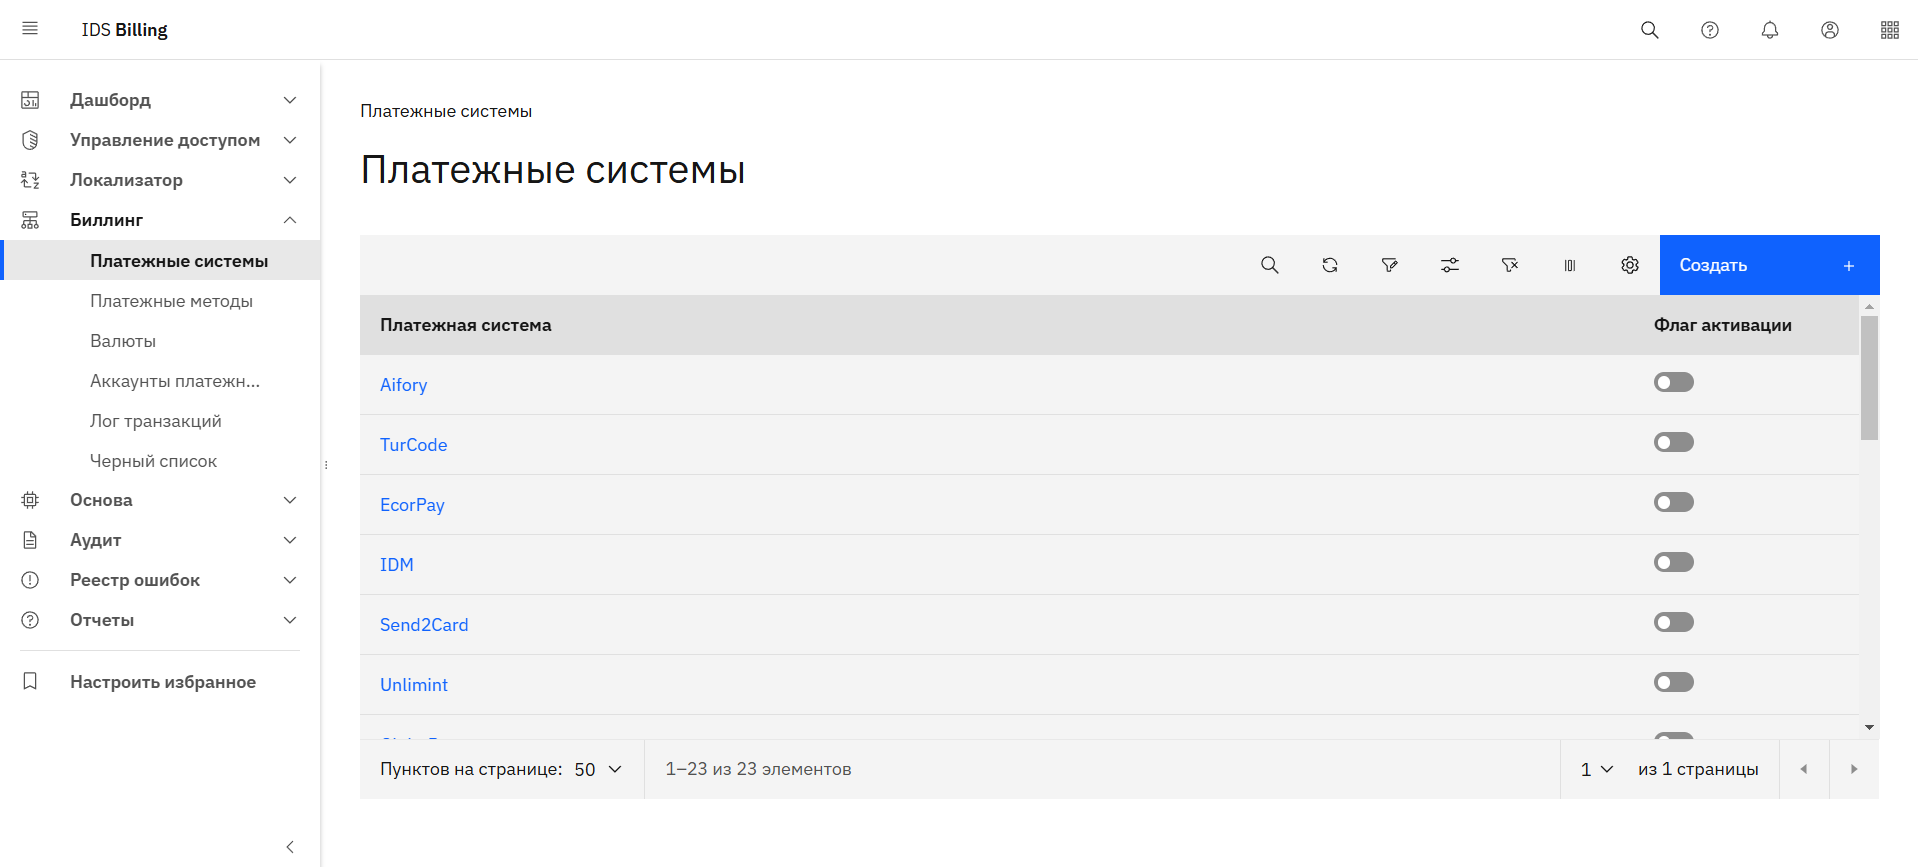Open the EcorPay payment system link
The image size is (1918, 867).
pyautogui.click(x=412, y=505)
